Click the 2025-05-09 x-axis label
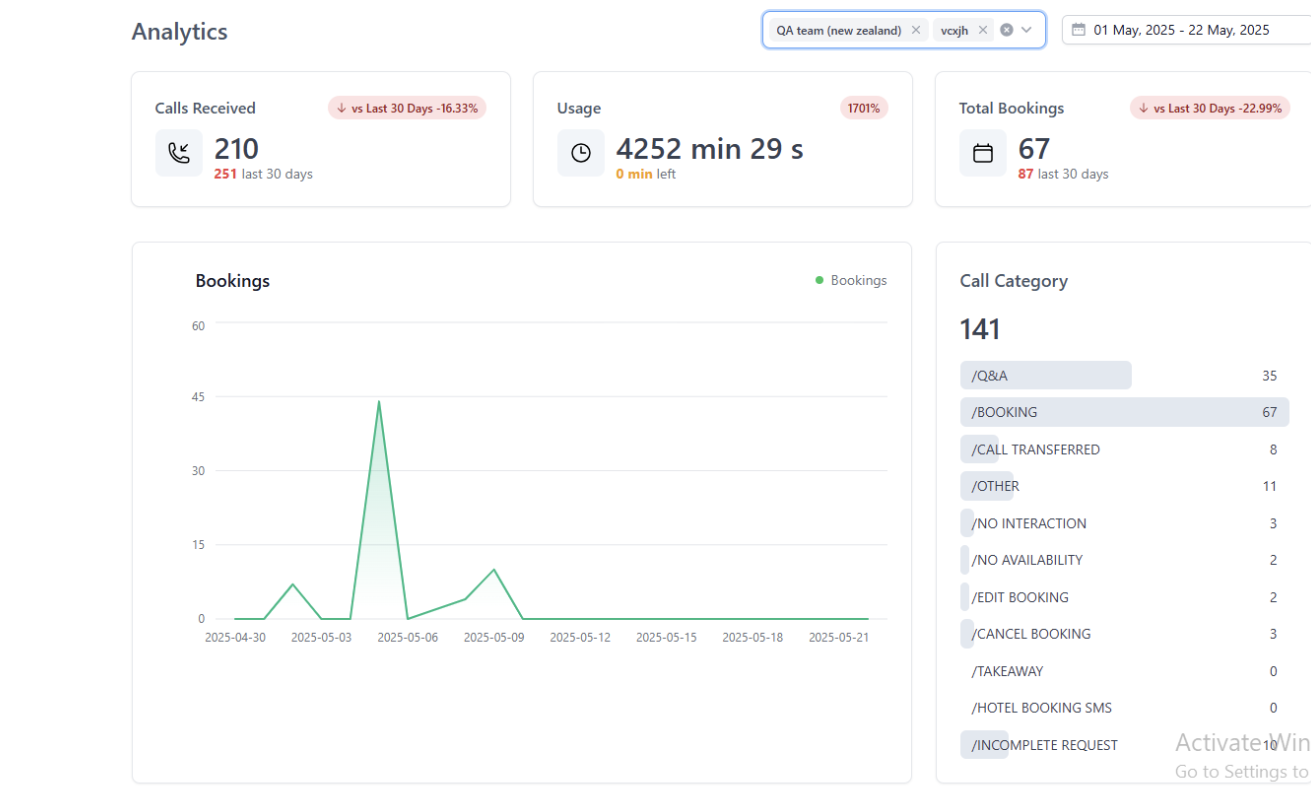 494,637
